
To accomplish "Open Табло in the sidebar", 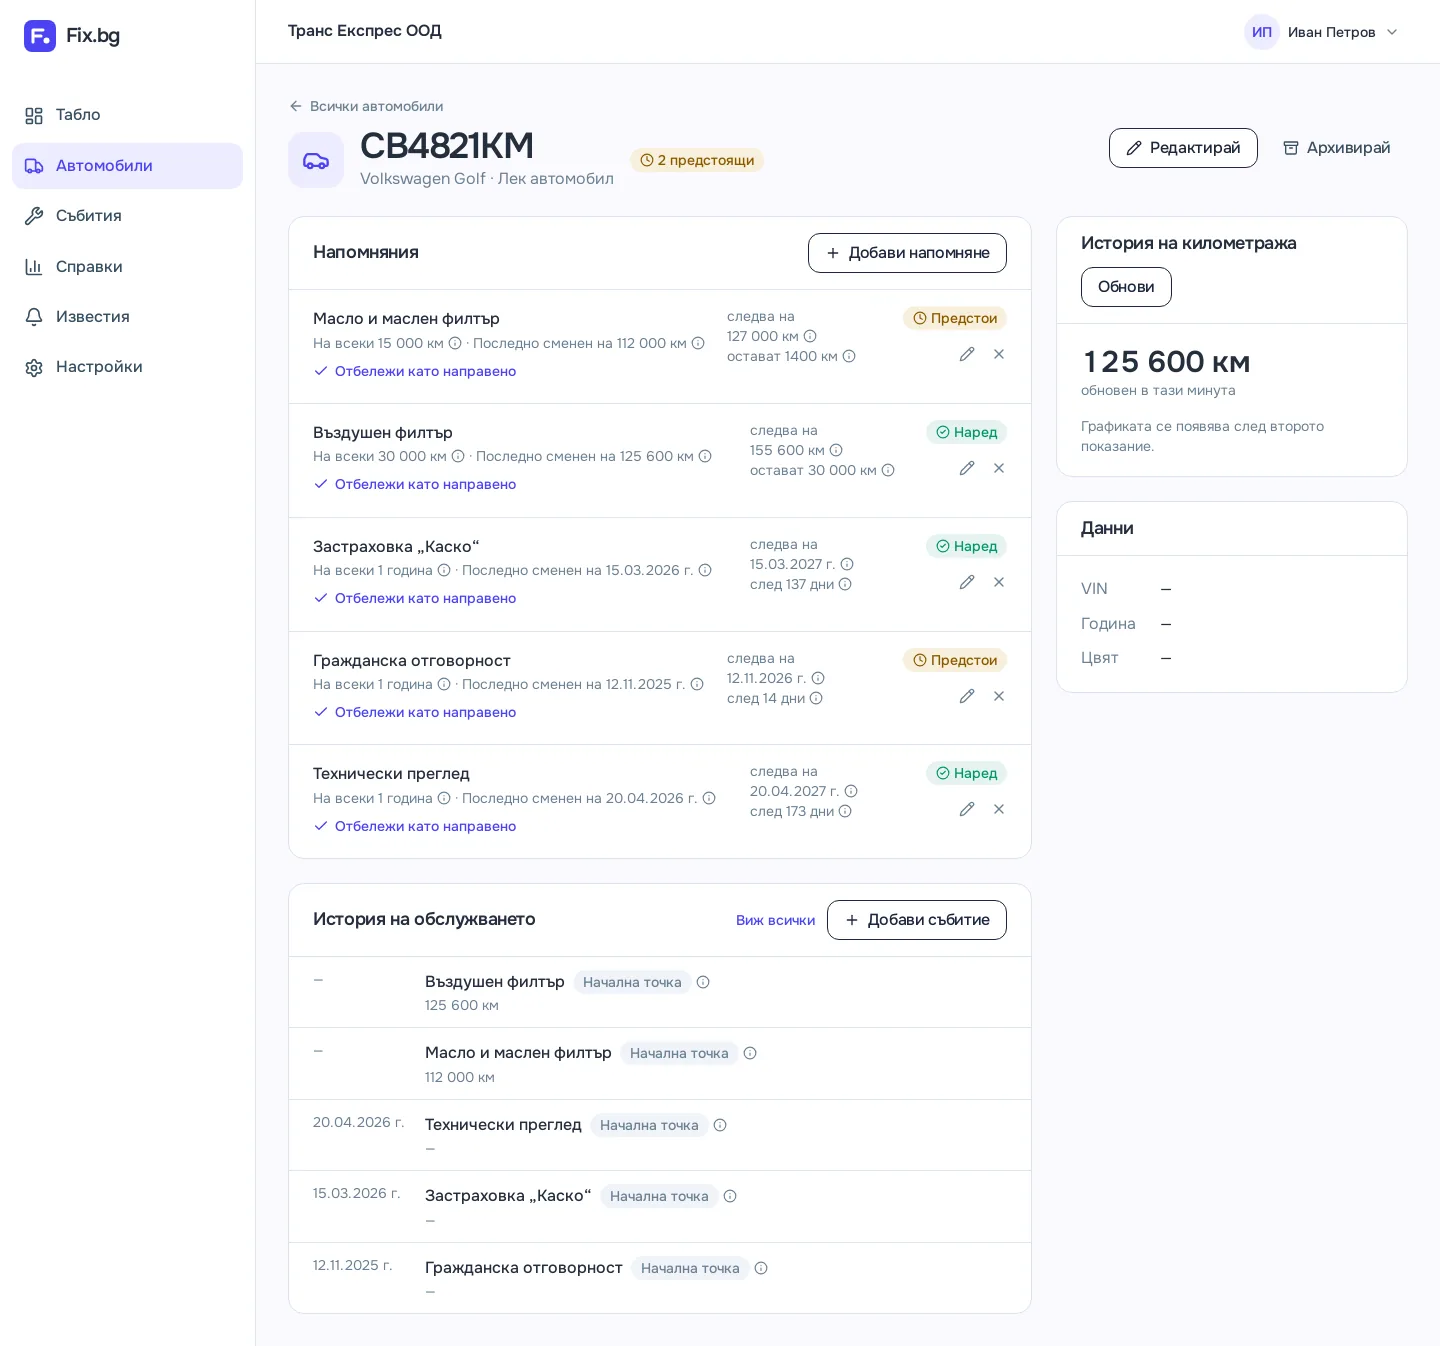I will click(127, 115).
